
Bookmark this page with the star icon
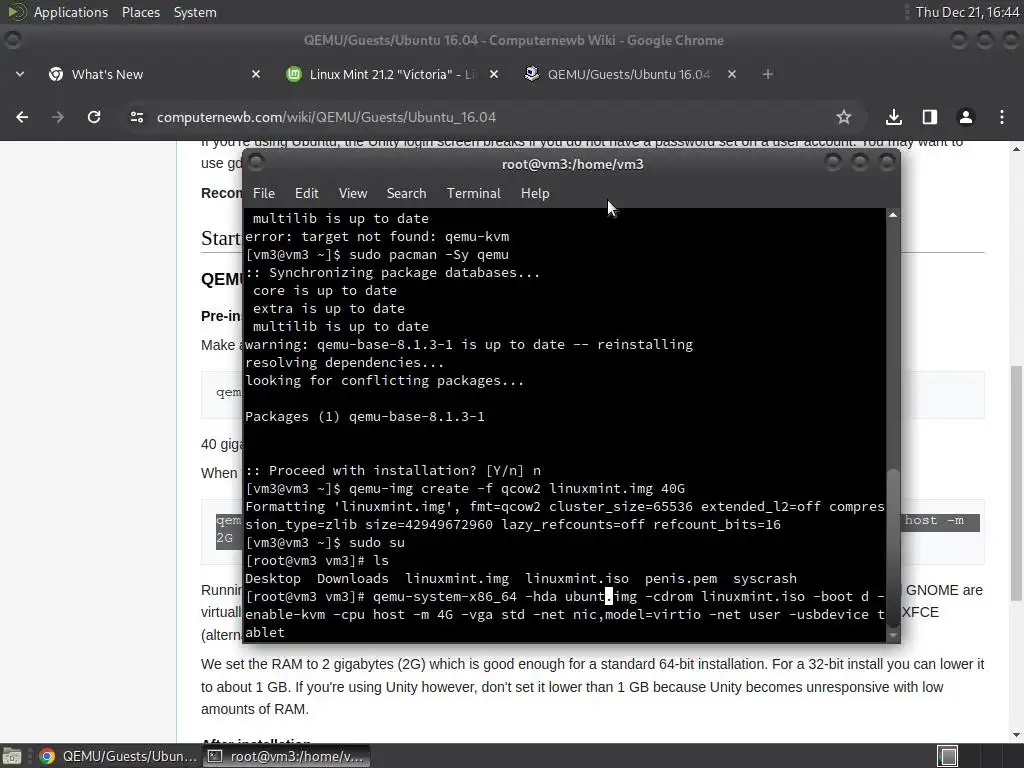coord(844,117)
